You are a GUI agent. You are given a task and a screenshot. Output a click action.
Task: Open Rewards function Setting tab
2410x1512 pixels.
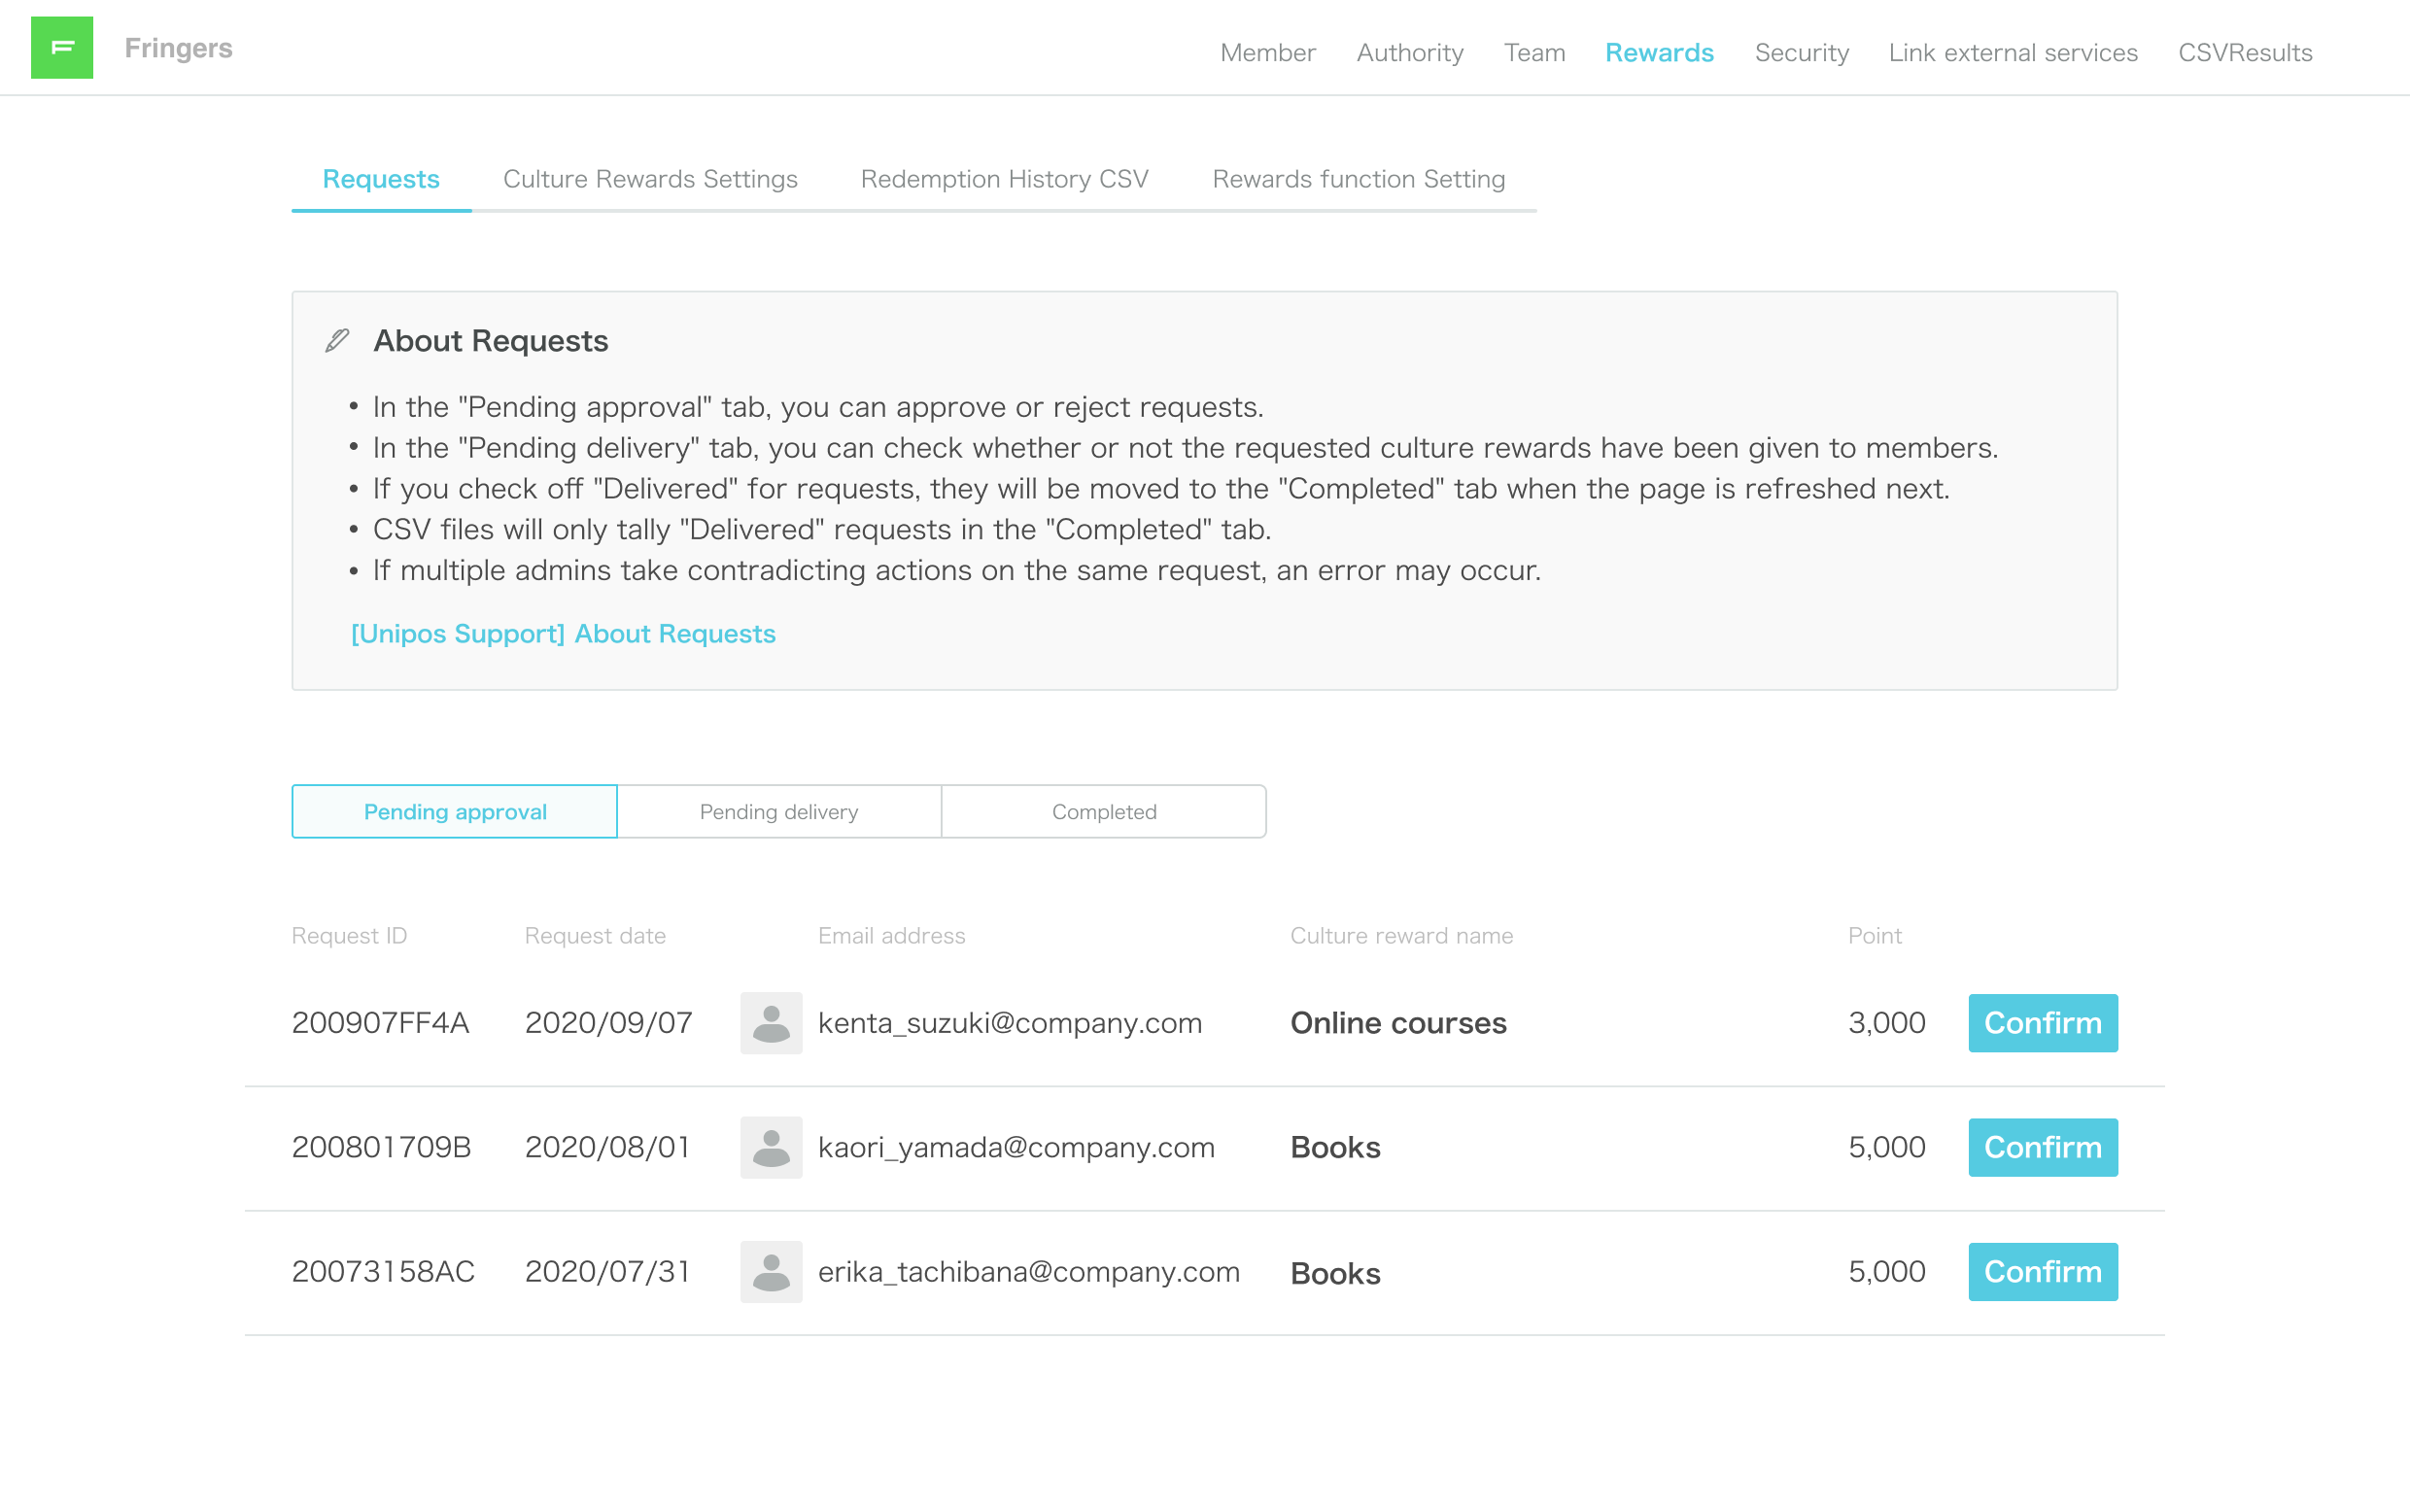click(1358, 179)
